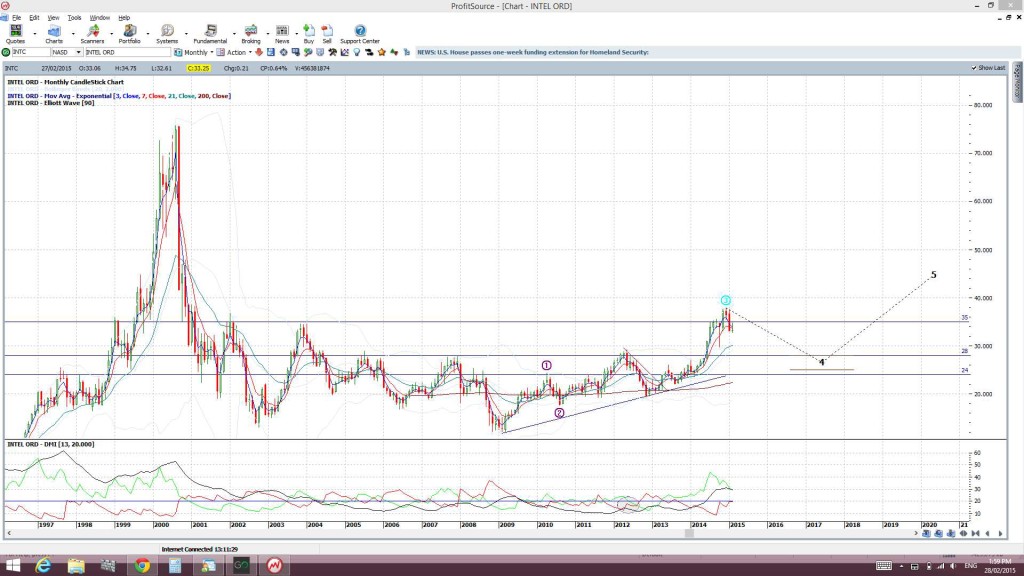Click the volume speaker tray icon
This screenshot has width=1024, height=576.
click(x=953, y=566)
